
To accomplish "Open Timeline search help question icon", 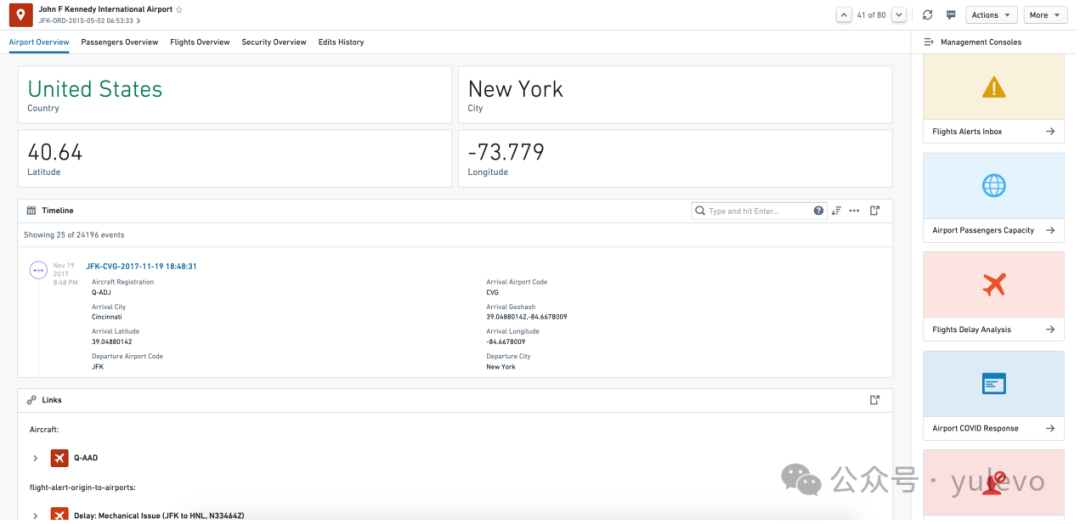I will [x=818, y=211].
